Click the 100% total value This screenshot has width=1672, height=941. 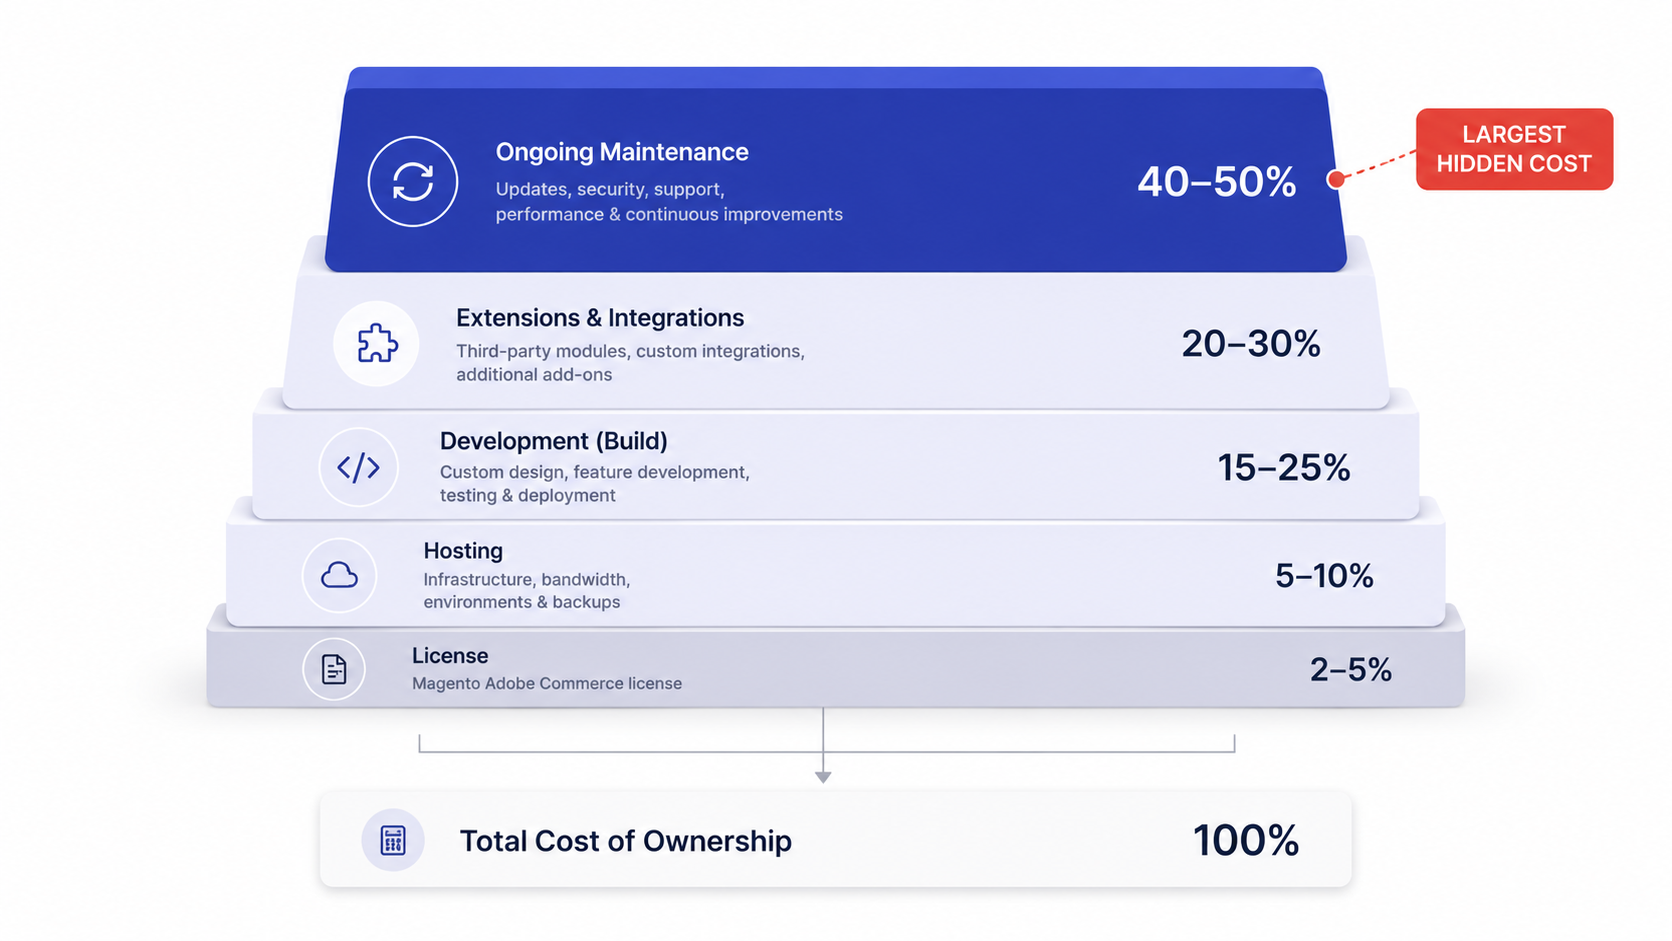pyautogui.click(x=1246, y=840)
